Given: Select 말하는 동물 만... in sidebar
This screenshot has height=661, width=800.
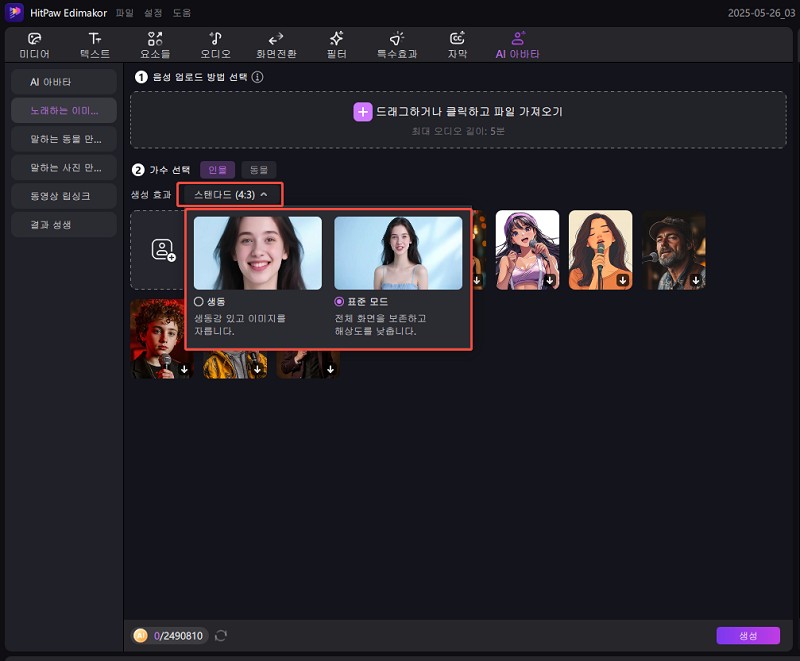Looking at the screenshot, I should pos(64,139).
